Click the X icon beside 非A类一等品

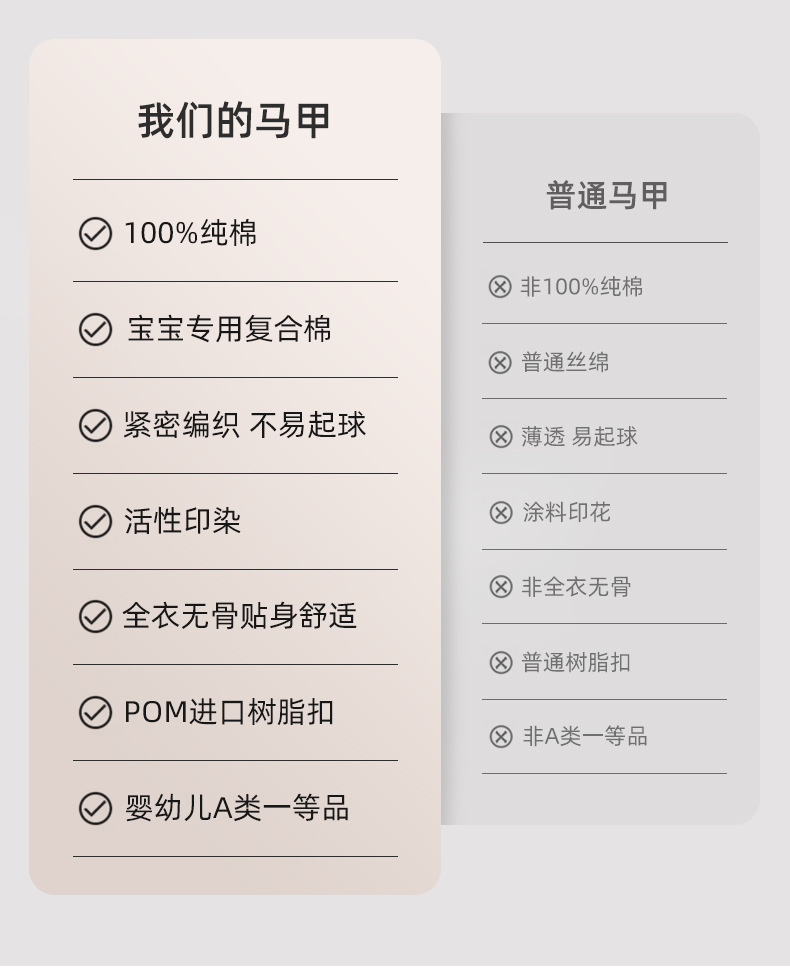(x=500, y=737)
